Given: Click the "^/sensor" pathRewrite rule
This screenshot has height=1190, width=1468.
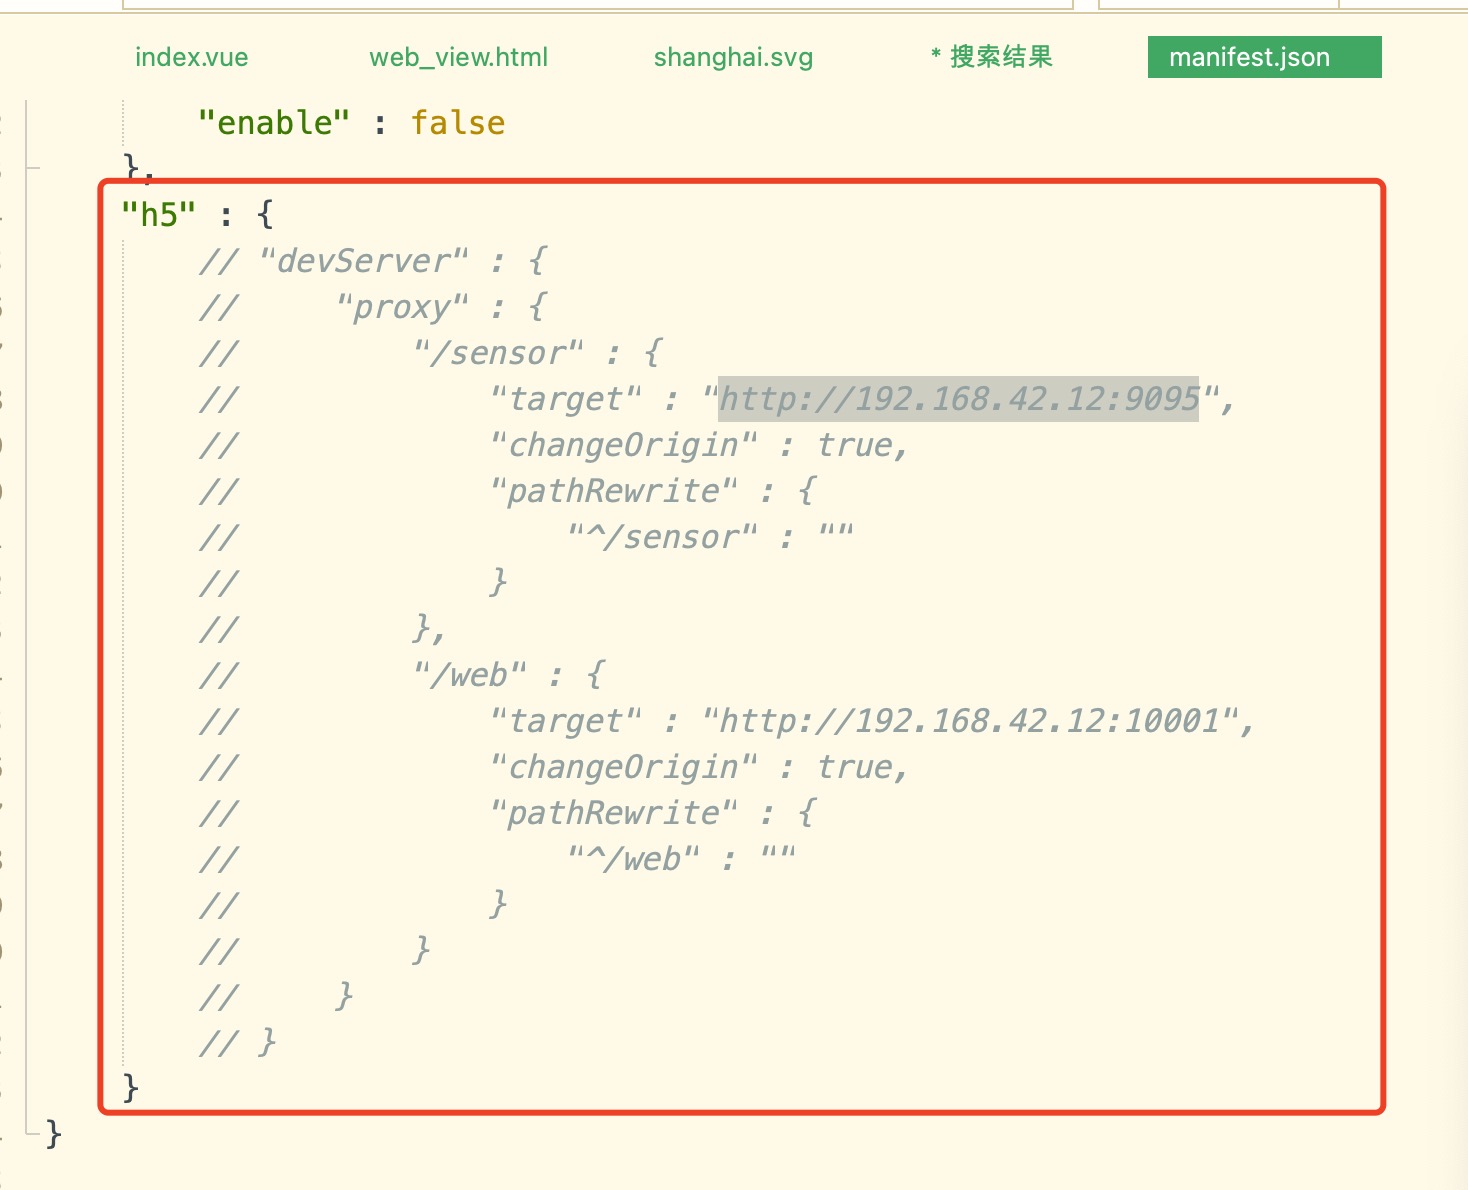Looking at the screenshot, I should (660, 536).
